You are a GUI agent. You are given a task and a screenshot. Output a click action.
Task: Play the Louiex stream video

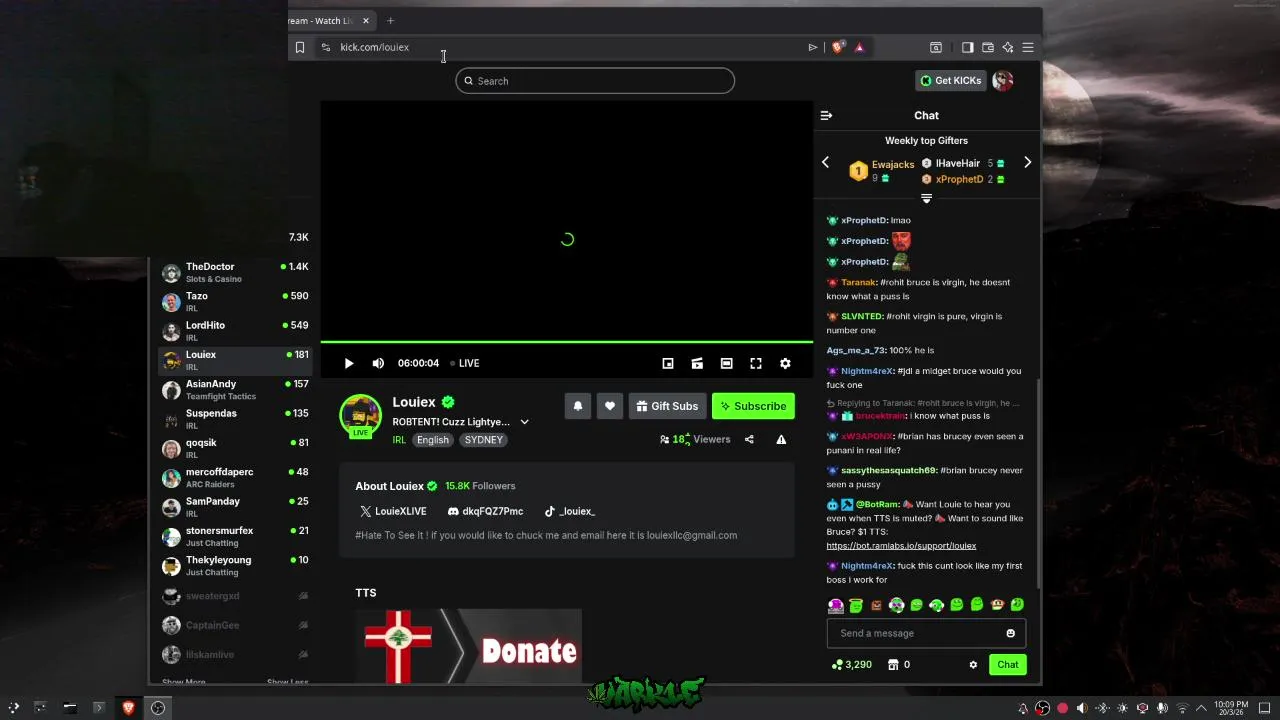(x=349, y=363)
